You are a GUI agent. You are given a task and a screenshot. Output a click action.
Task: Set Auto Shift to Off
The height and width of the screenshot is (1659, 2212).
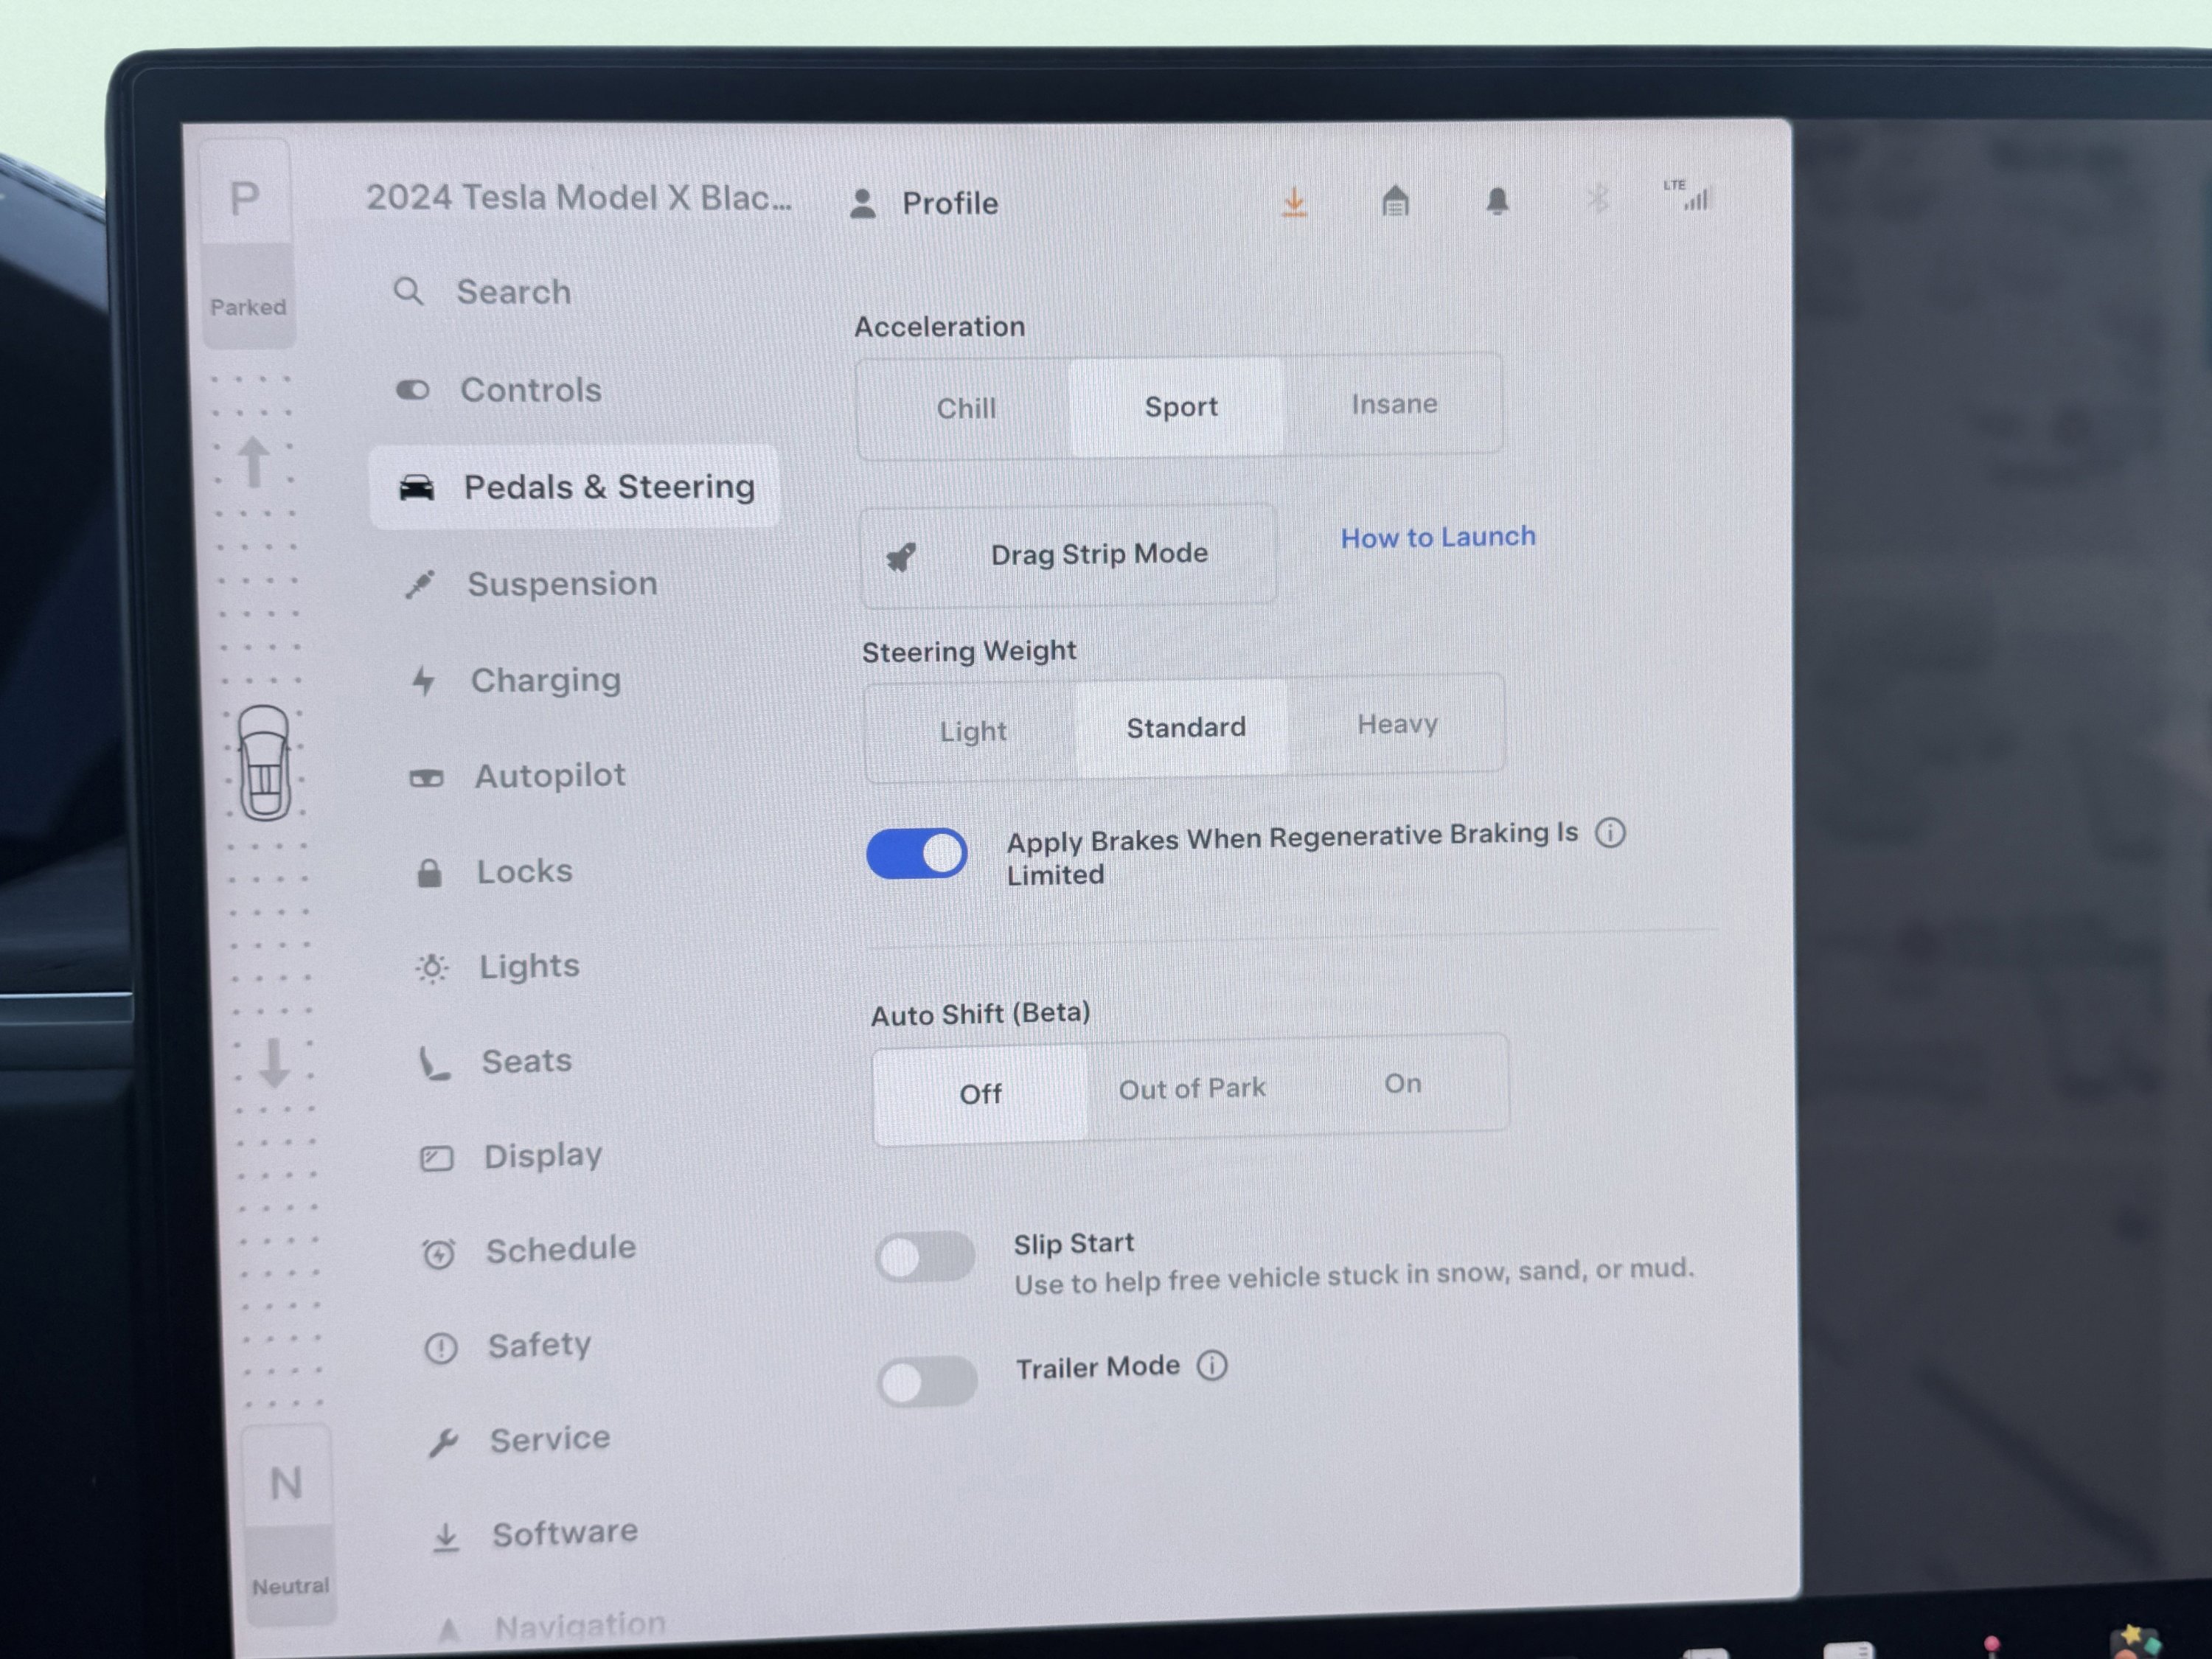pyautogui.click(x=980, y=1094)
